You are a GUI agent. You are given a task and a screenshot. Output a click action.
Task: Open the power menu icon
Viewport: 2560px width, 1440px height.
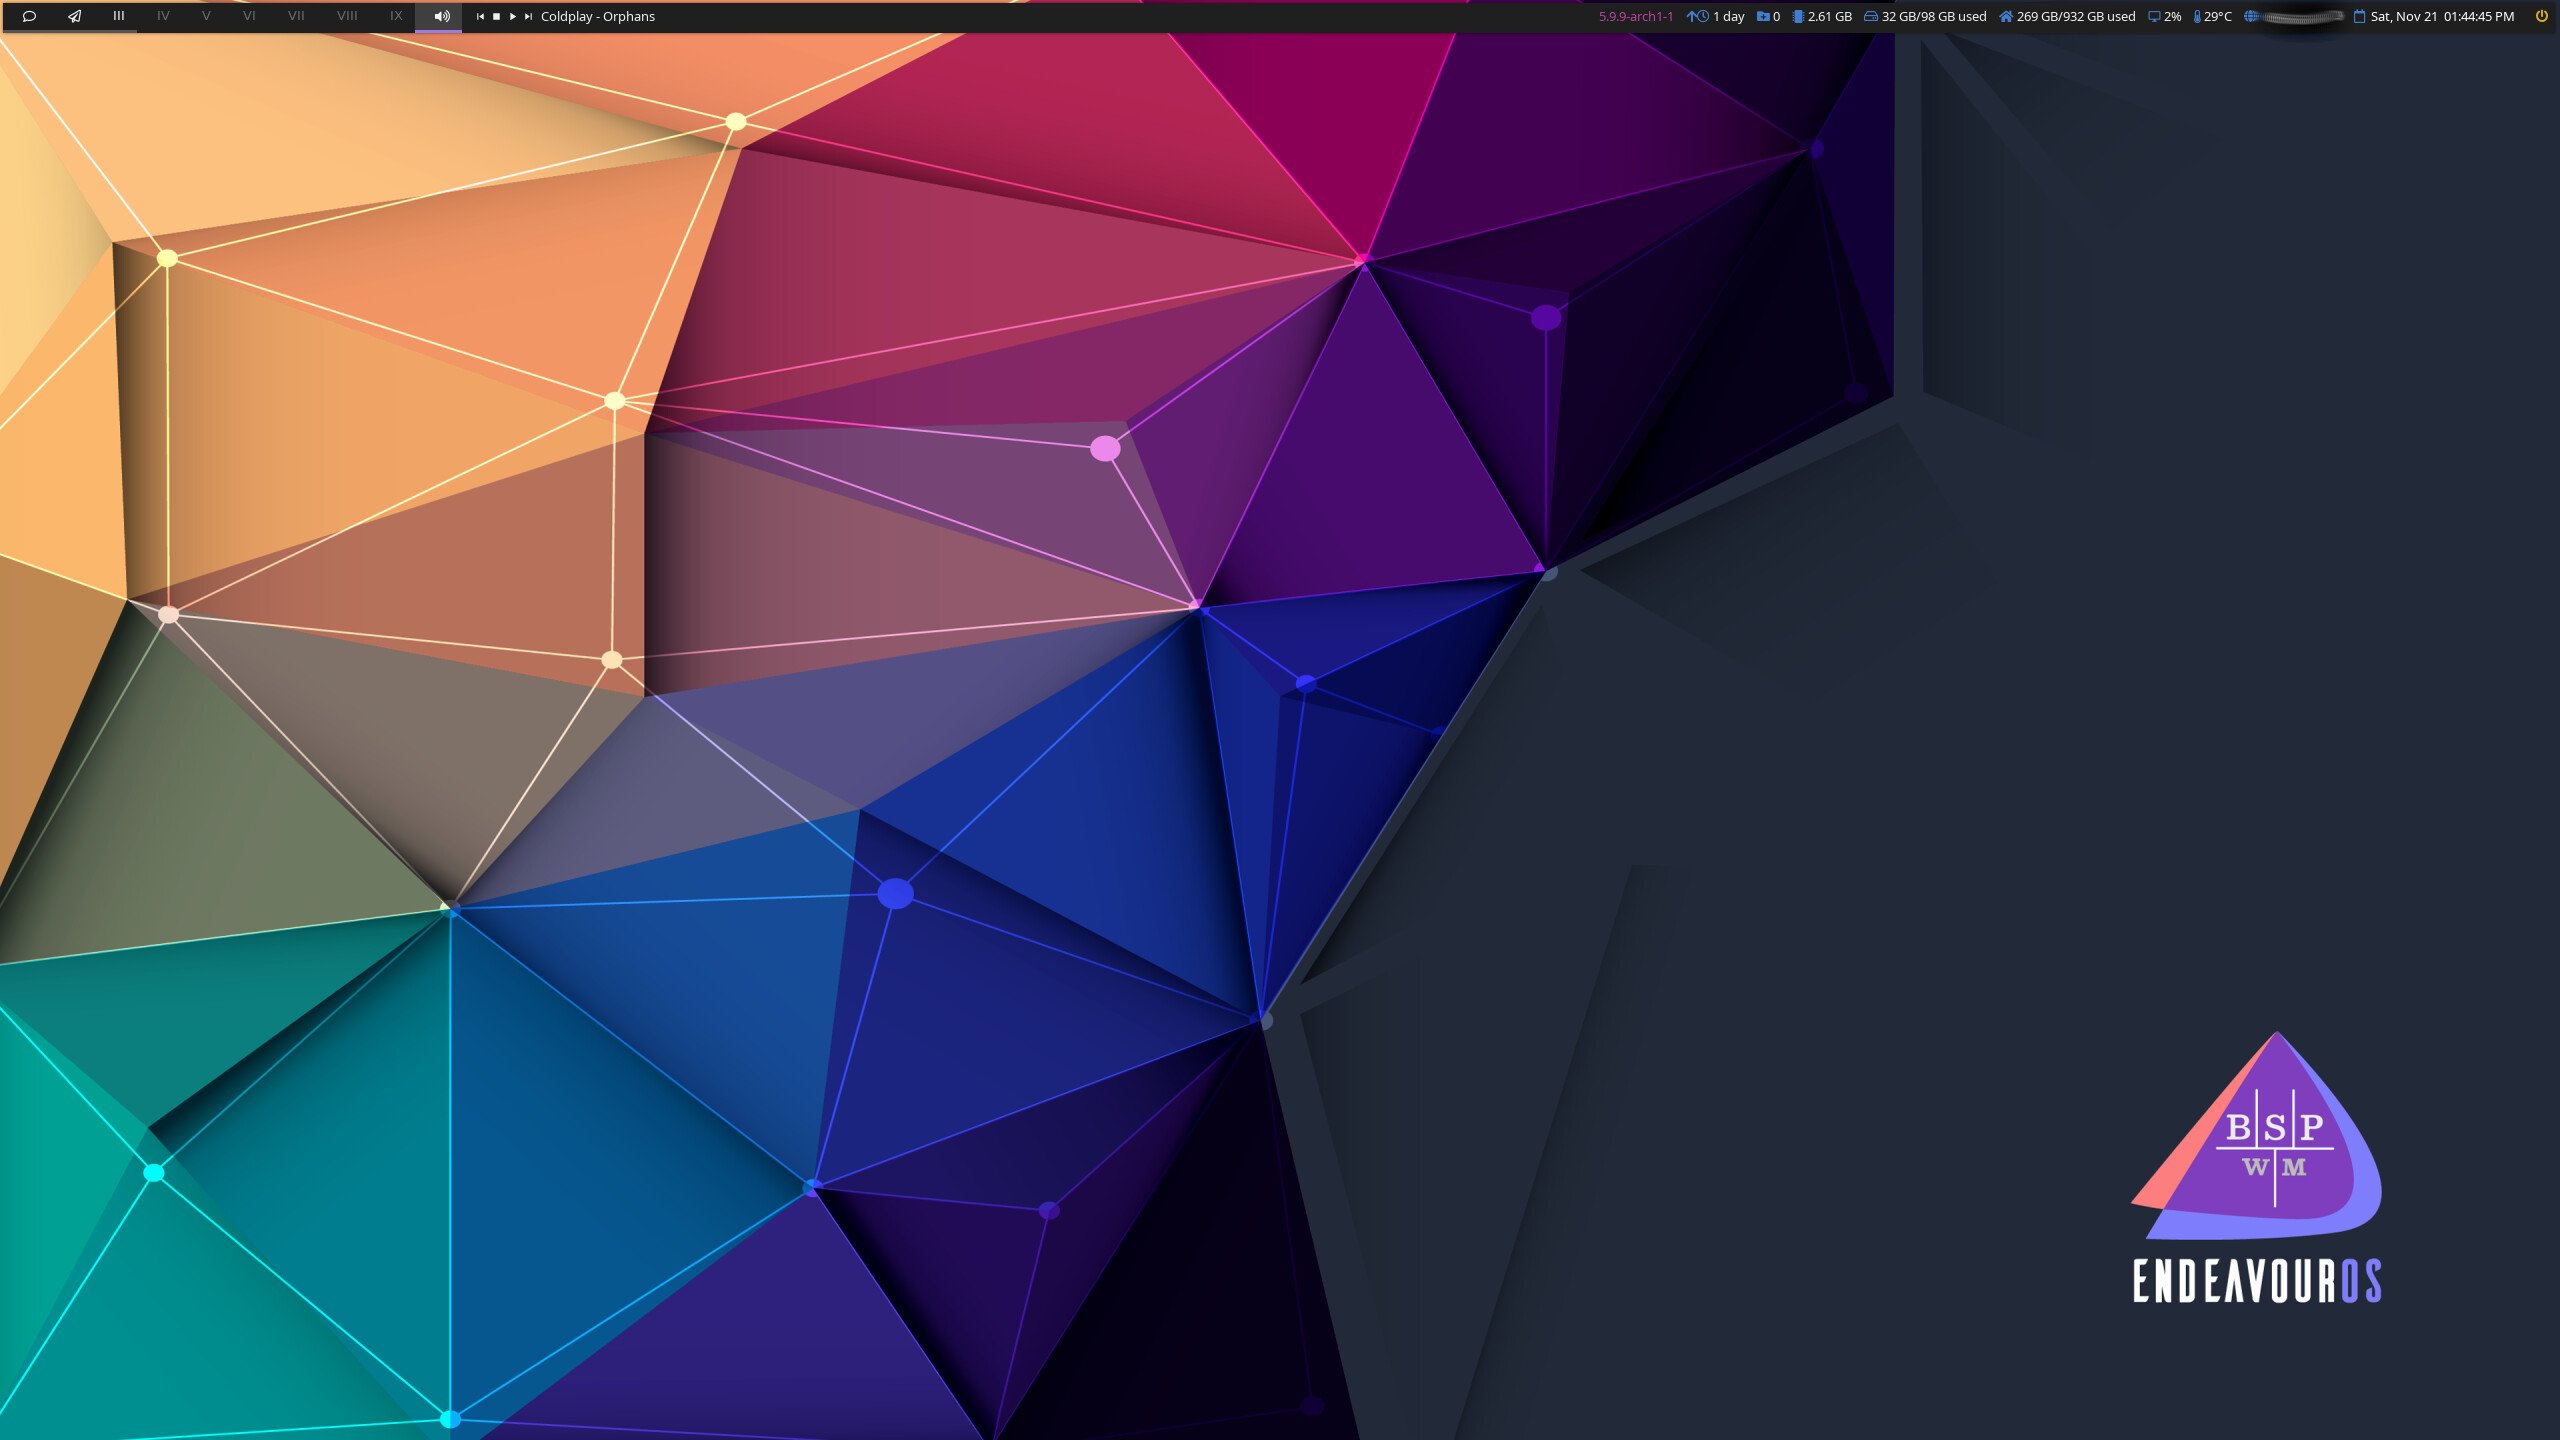(2541, 16)
